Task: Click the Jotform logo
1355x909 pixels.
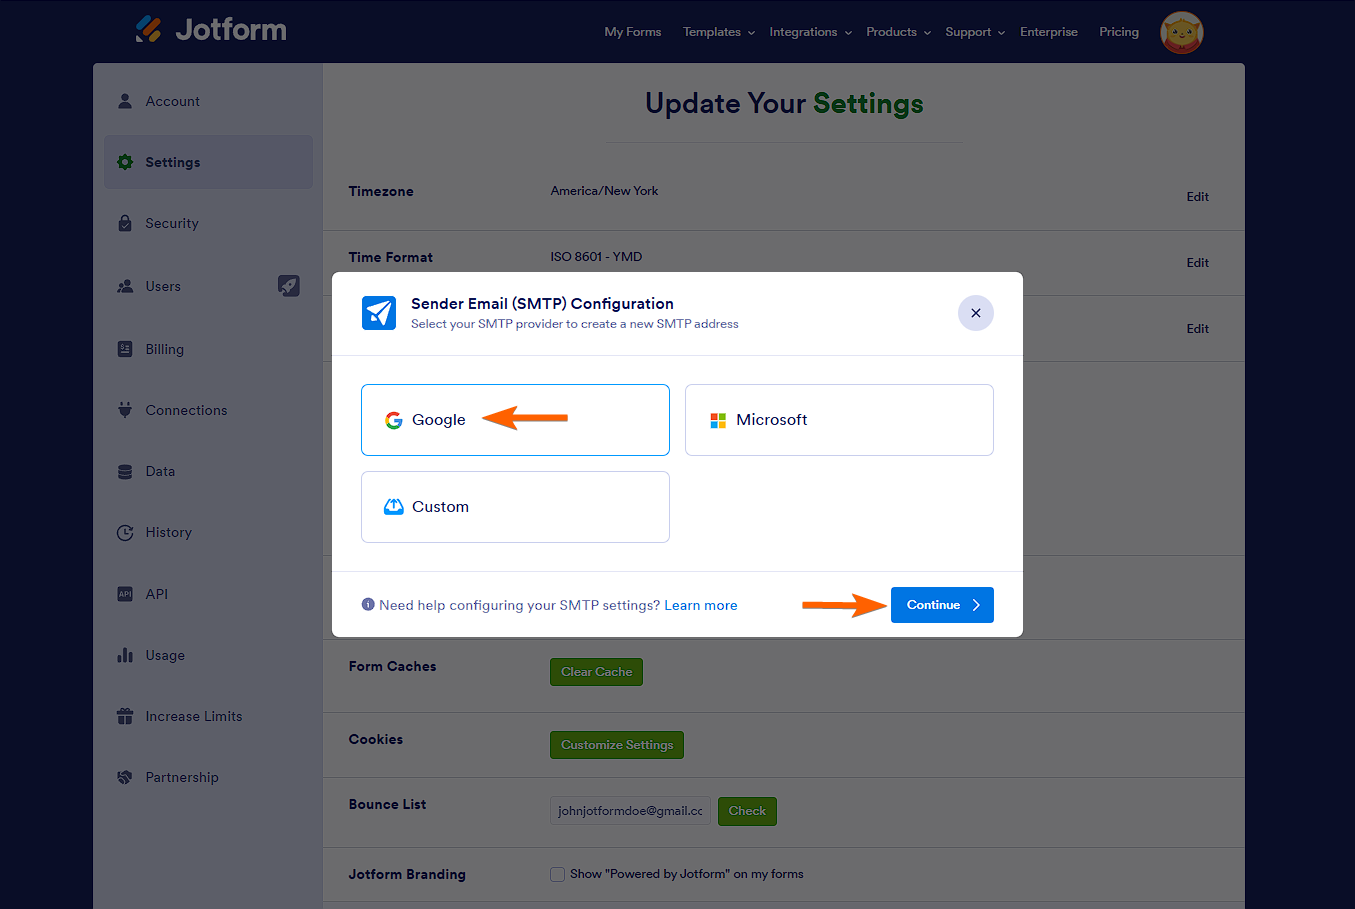Action: pos(211,29)
